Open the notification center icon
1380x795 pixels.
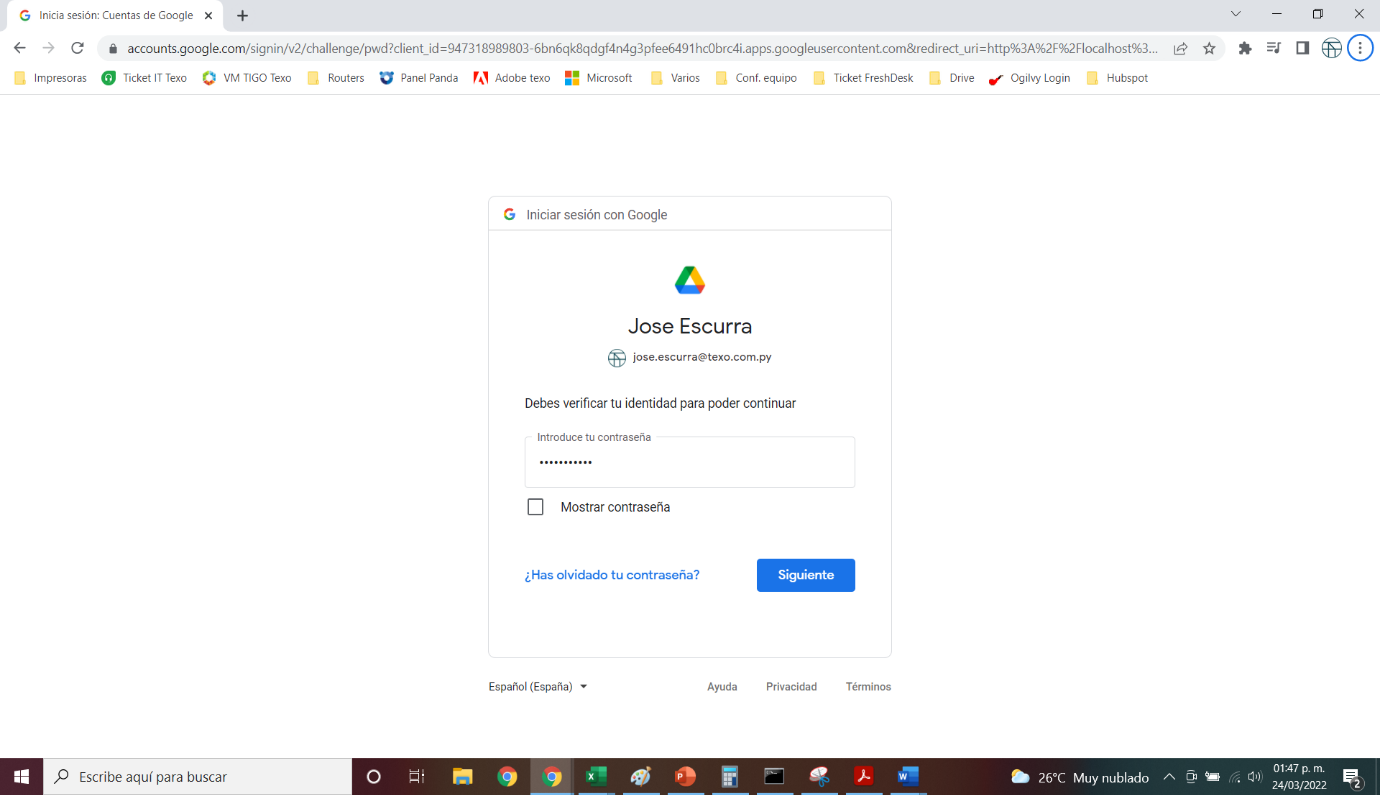[1352, 777]
